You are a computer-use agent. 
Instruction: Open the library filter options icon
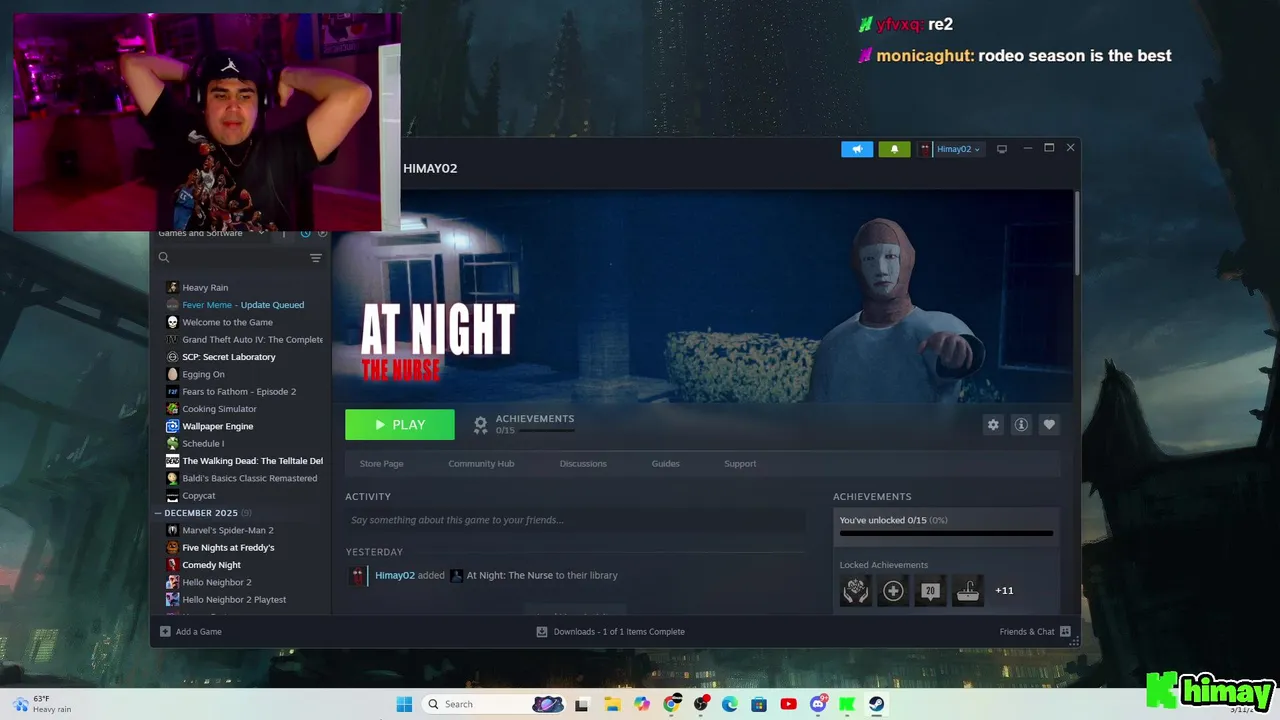point(316,258)
